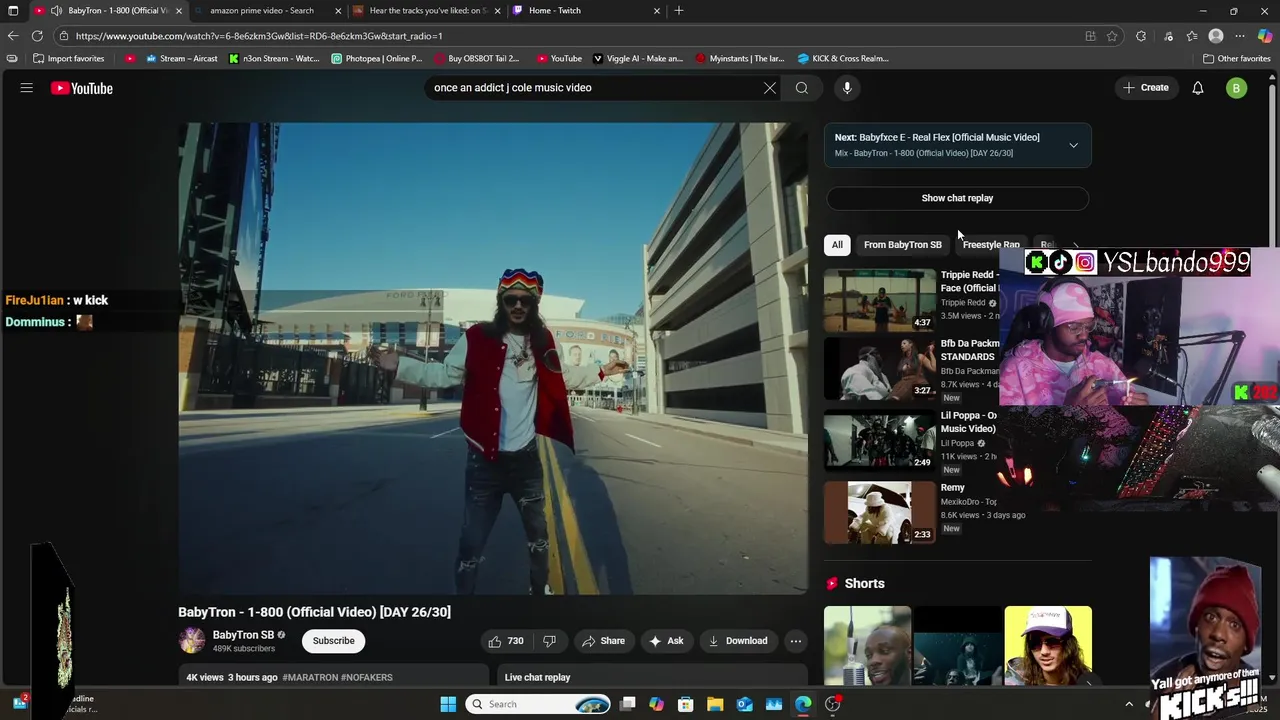This screenshot has width=1280, height=720.
Task: Open Lil Poppa video thumbnail
Action: click(x=879, y=440)
